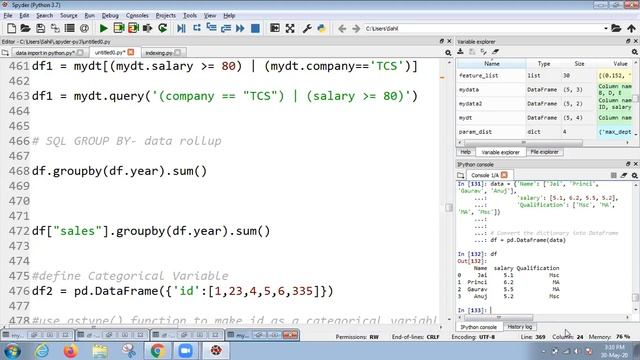This screenshot has width=640, height=360.
Task: Open the file list/outline toolbar icon
Action: pyautogui.click(x=69, y=28)
